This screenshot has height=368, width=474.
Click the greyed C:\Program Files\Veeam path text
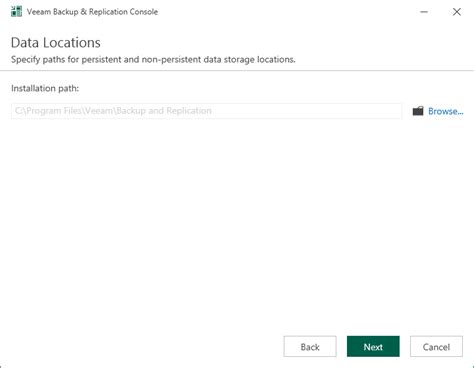[113, 111]
